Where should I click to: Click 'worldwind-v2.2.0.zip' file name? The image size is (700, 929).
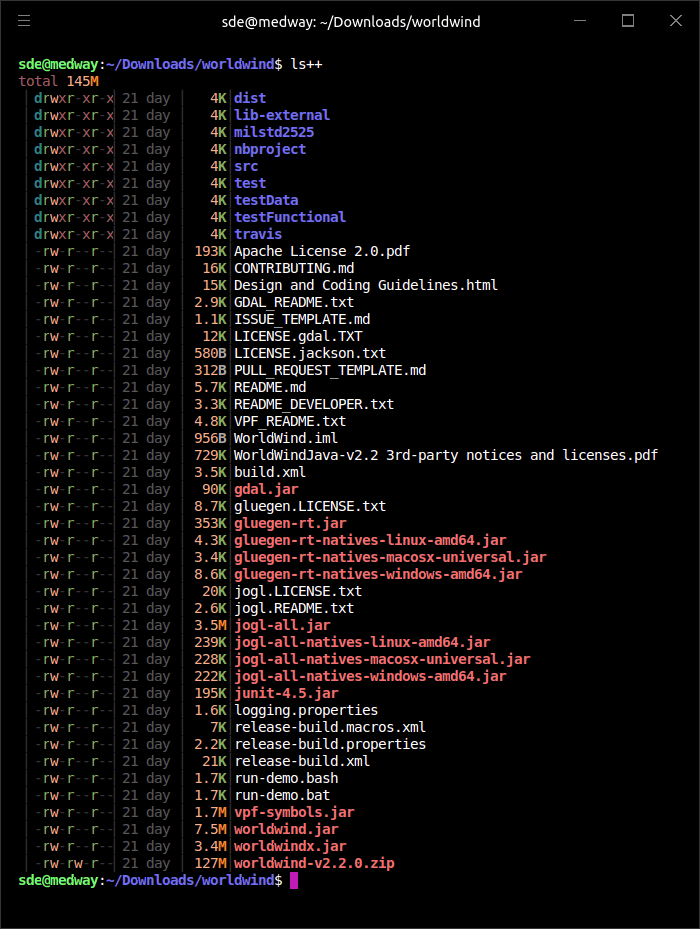pos(314,863)
